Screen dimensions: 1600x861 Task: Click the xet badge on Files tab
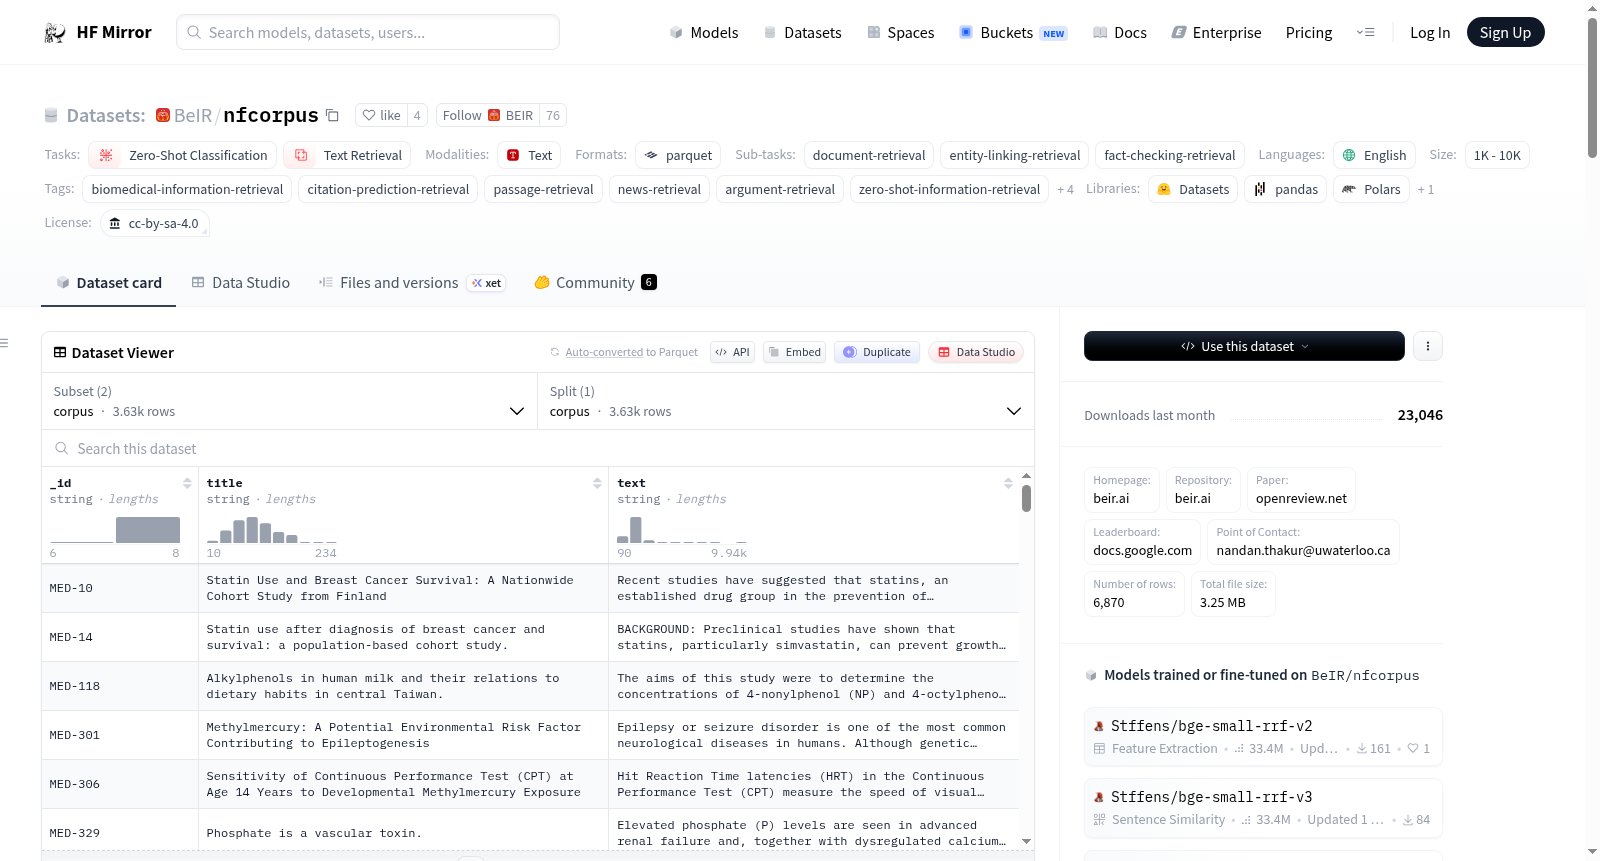tap(487, 283)
